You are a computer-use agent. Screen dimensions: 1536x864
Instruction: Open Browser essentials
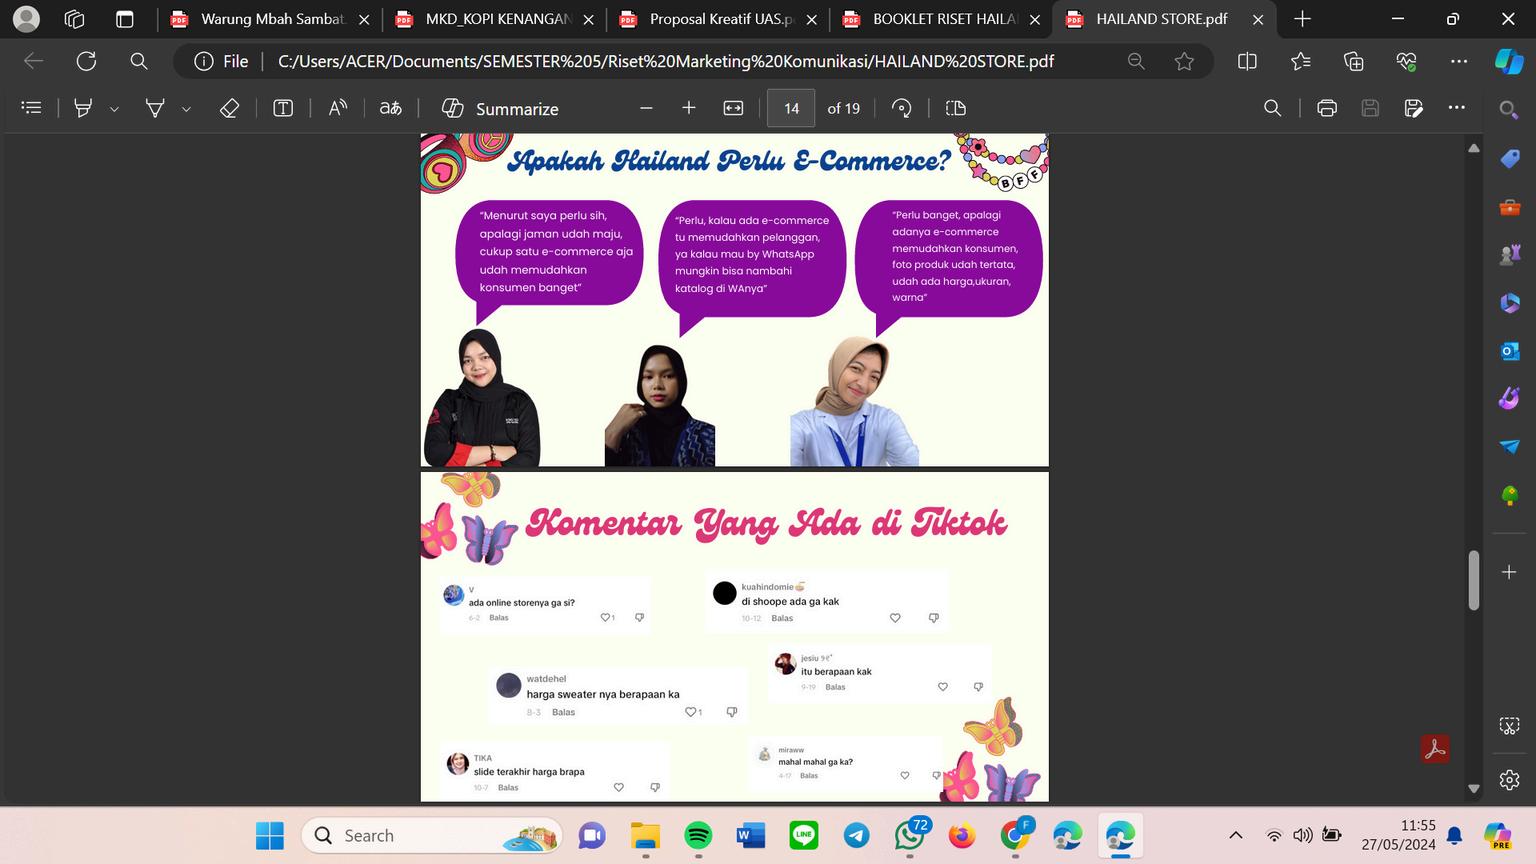click(1407, 61)
